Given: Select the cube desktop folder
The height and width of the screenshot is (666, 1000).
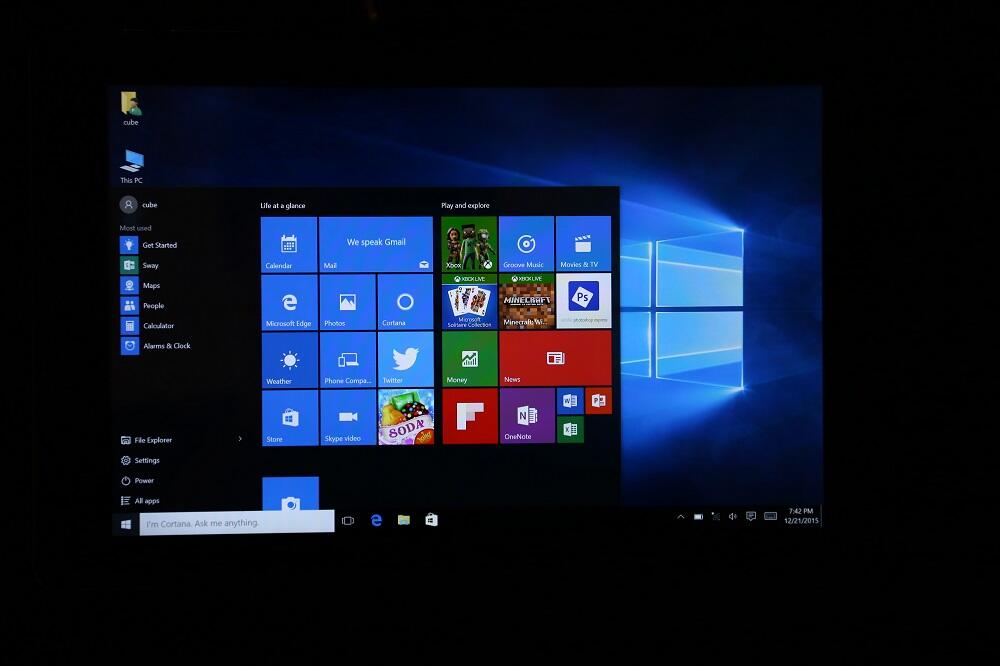Looking at the screenshot, I should coord(131,108).
